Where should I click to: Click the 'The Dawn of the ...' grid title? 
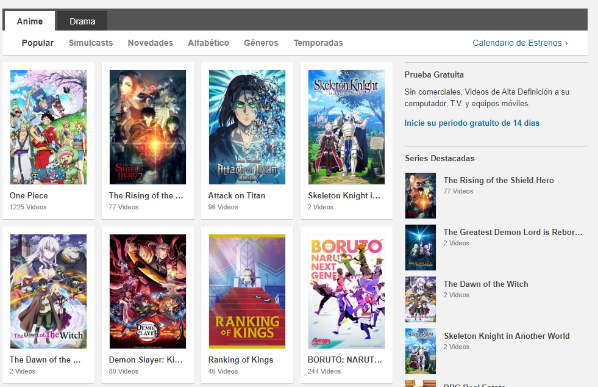[x=45, y=360]
